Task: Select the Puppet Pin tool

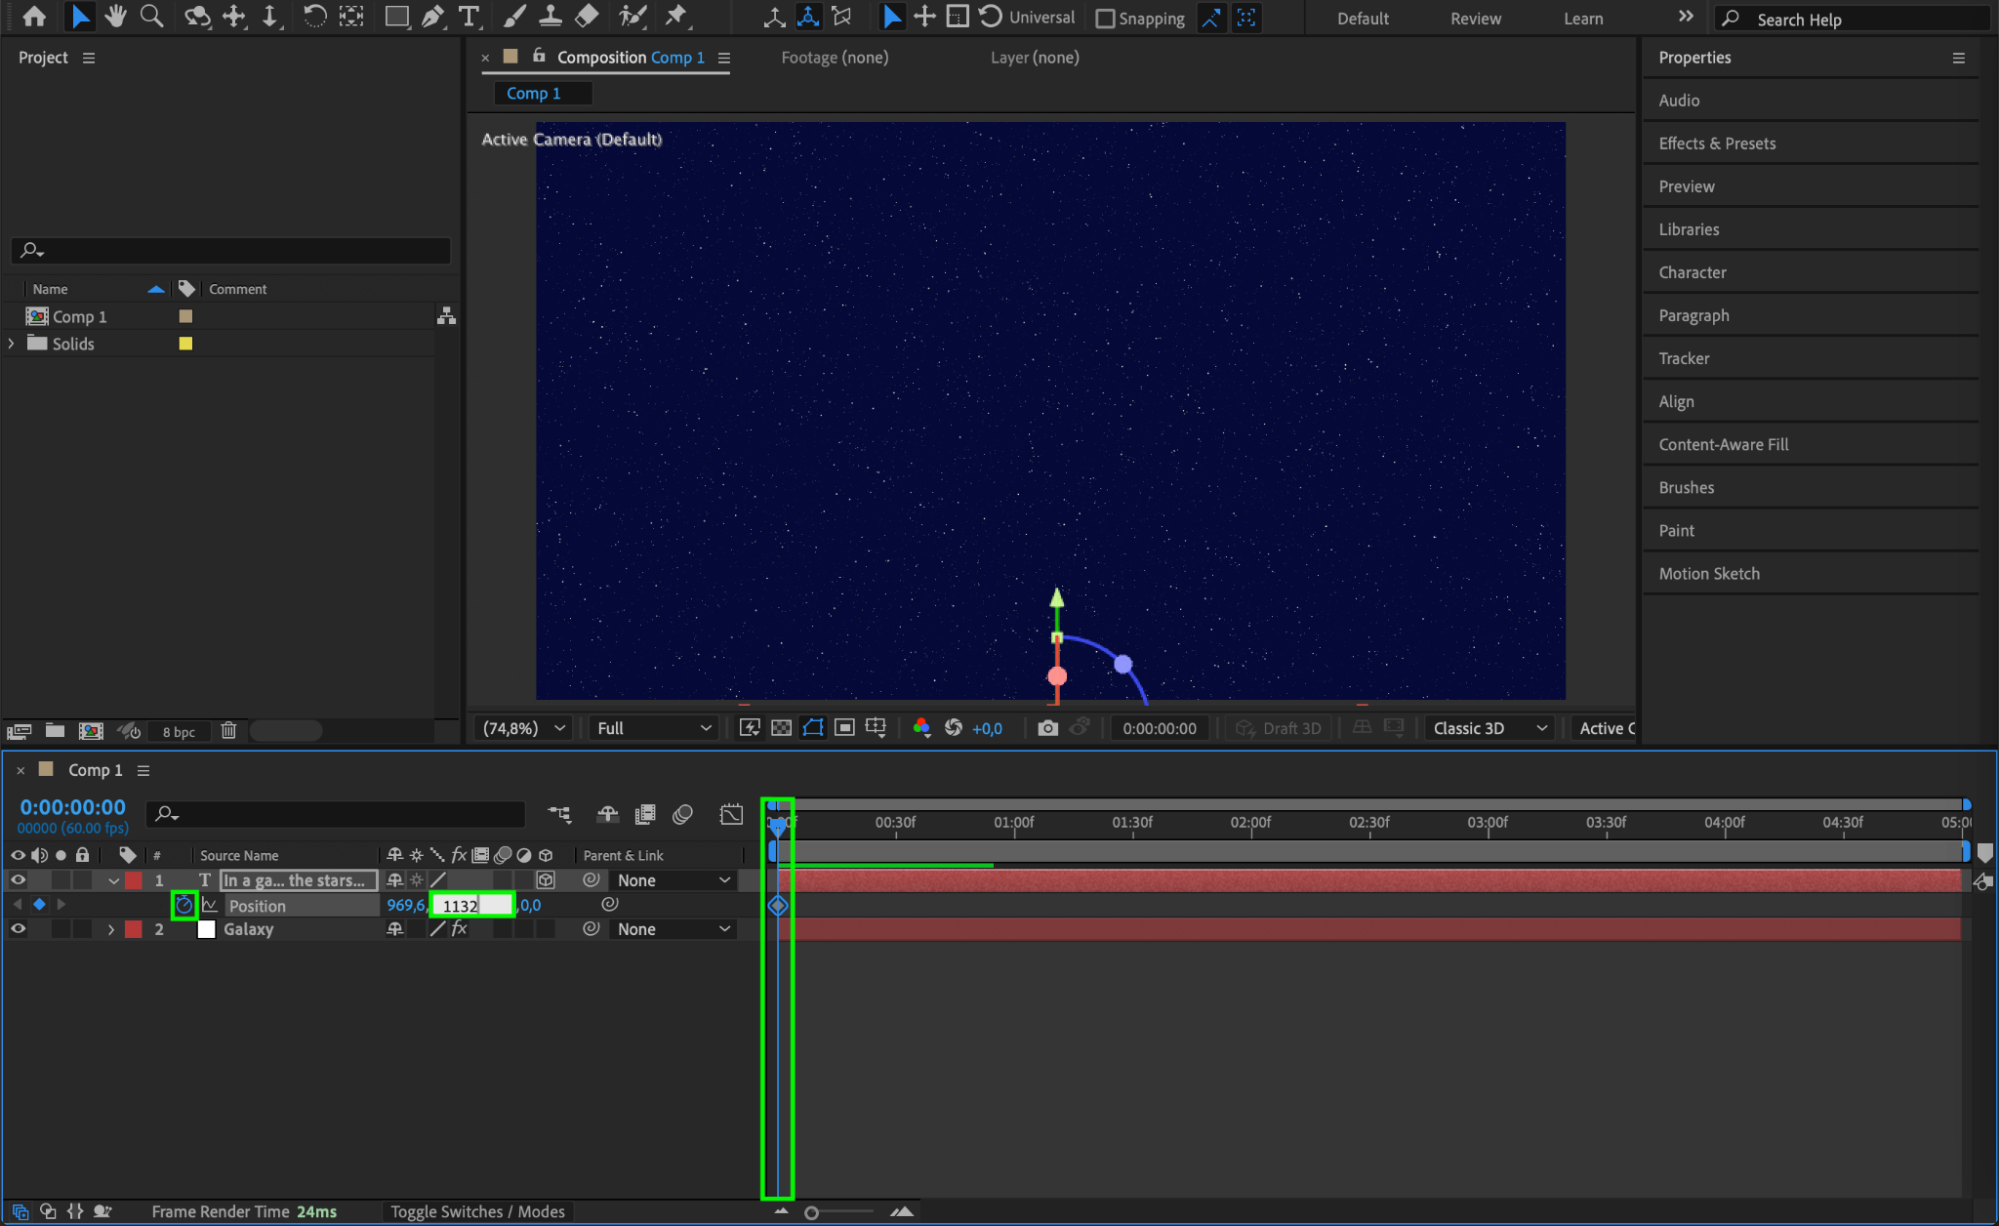Action: [677, 16]
